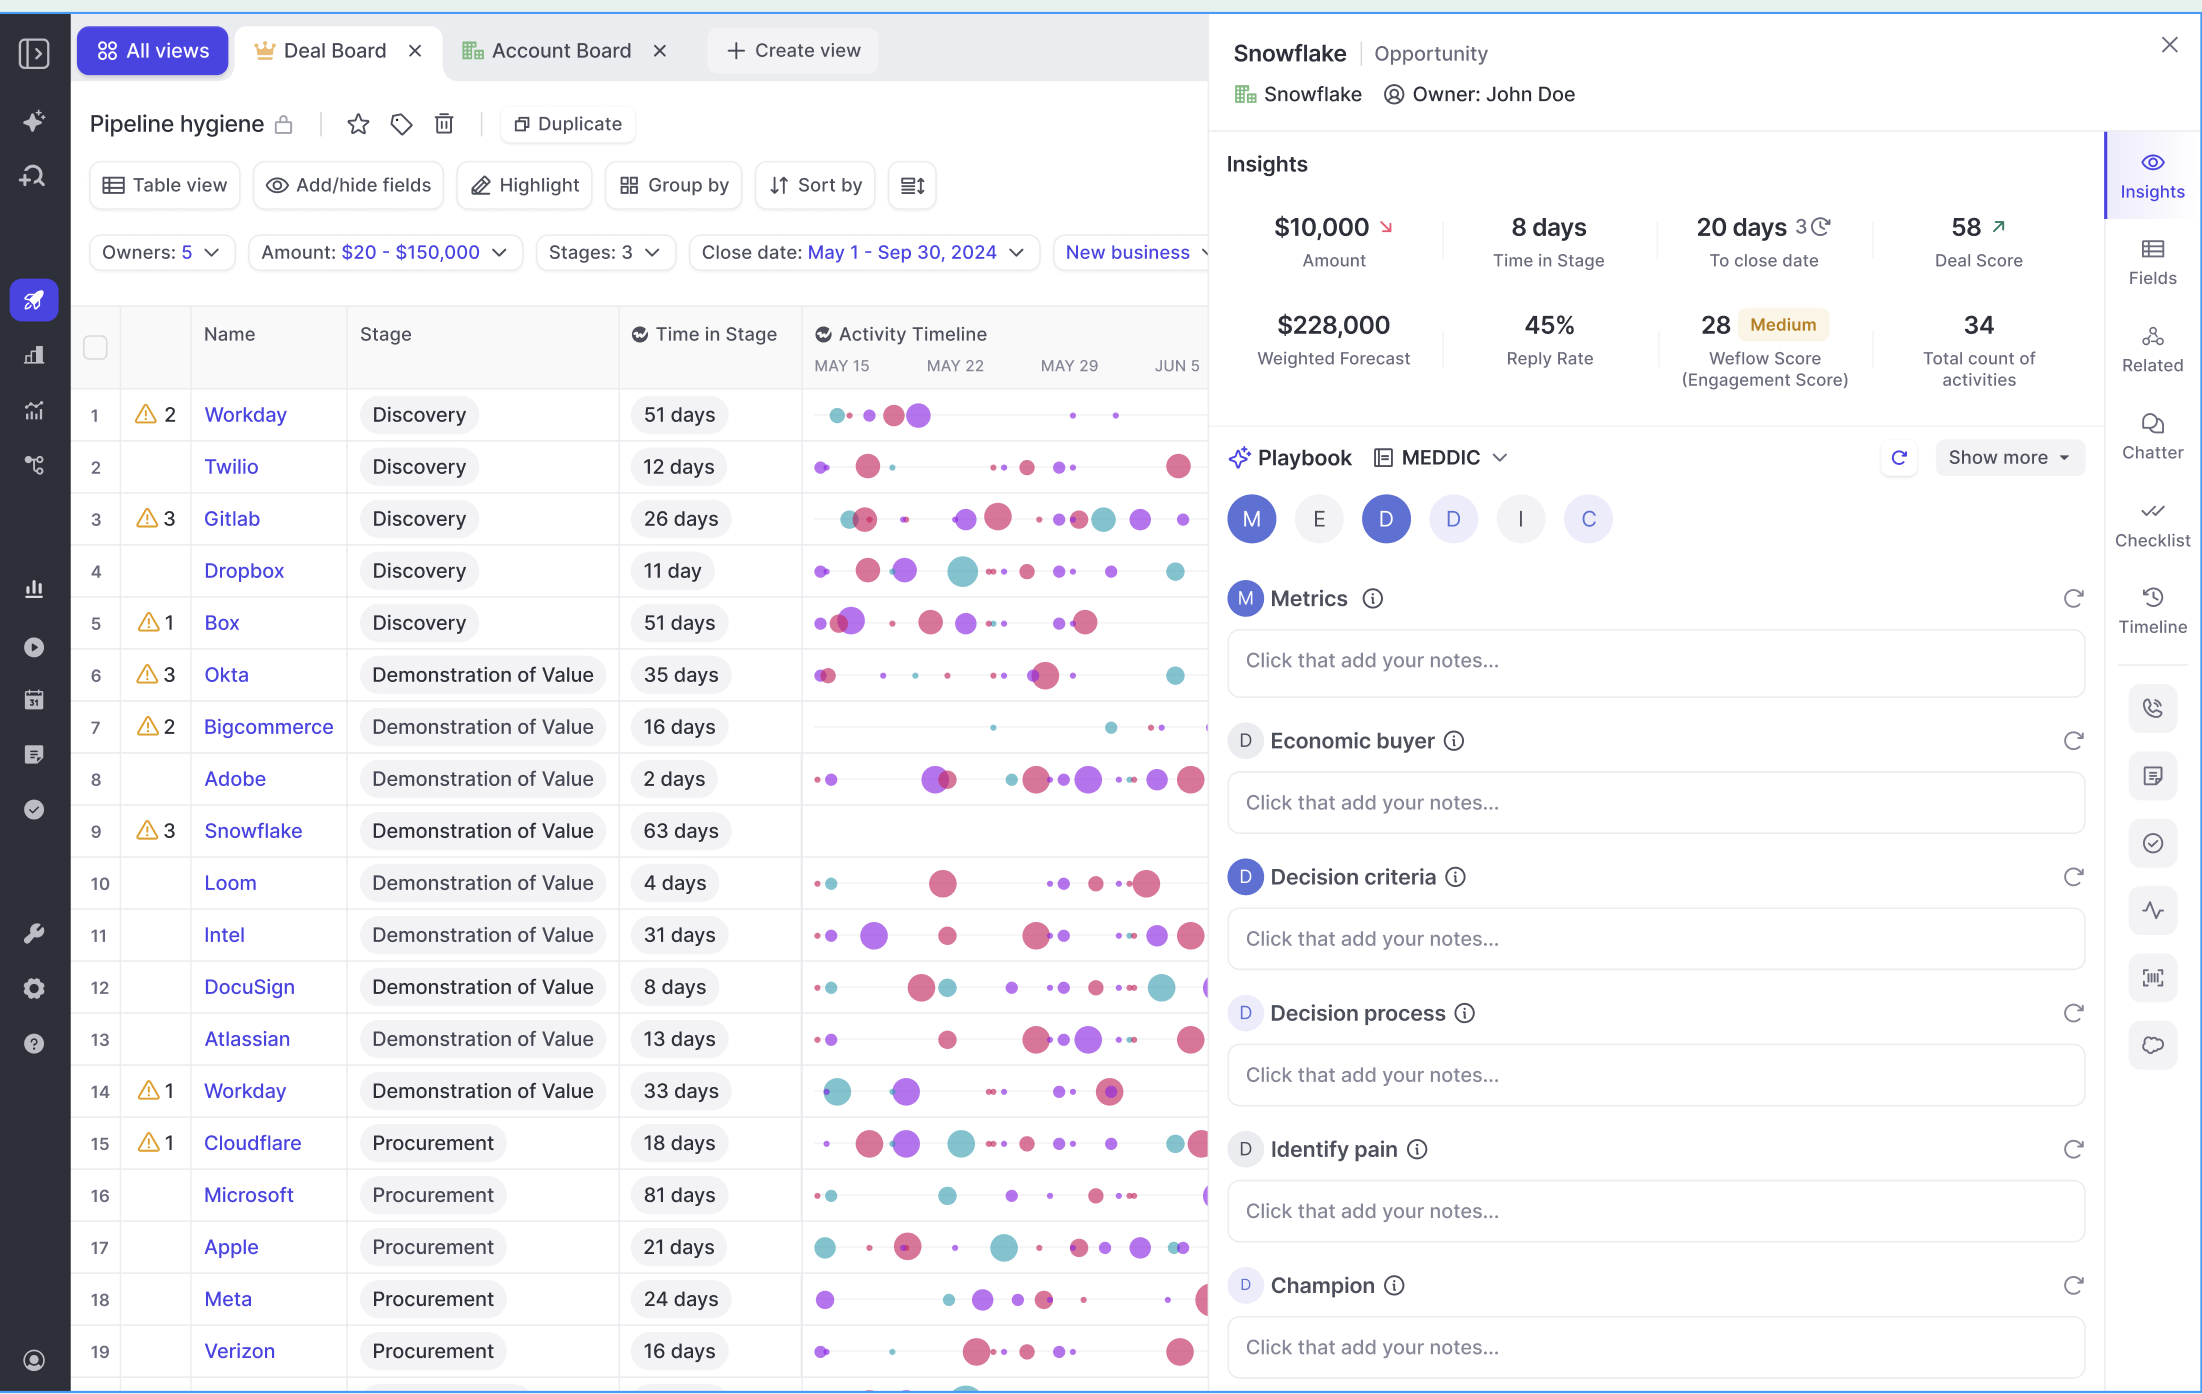Open the user profile icon at sidebar bottom
Image resolution: width=2202 pixels, height=1394 pixels.
34,1360
